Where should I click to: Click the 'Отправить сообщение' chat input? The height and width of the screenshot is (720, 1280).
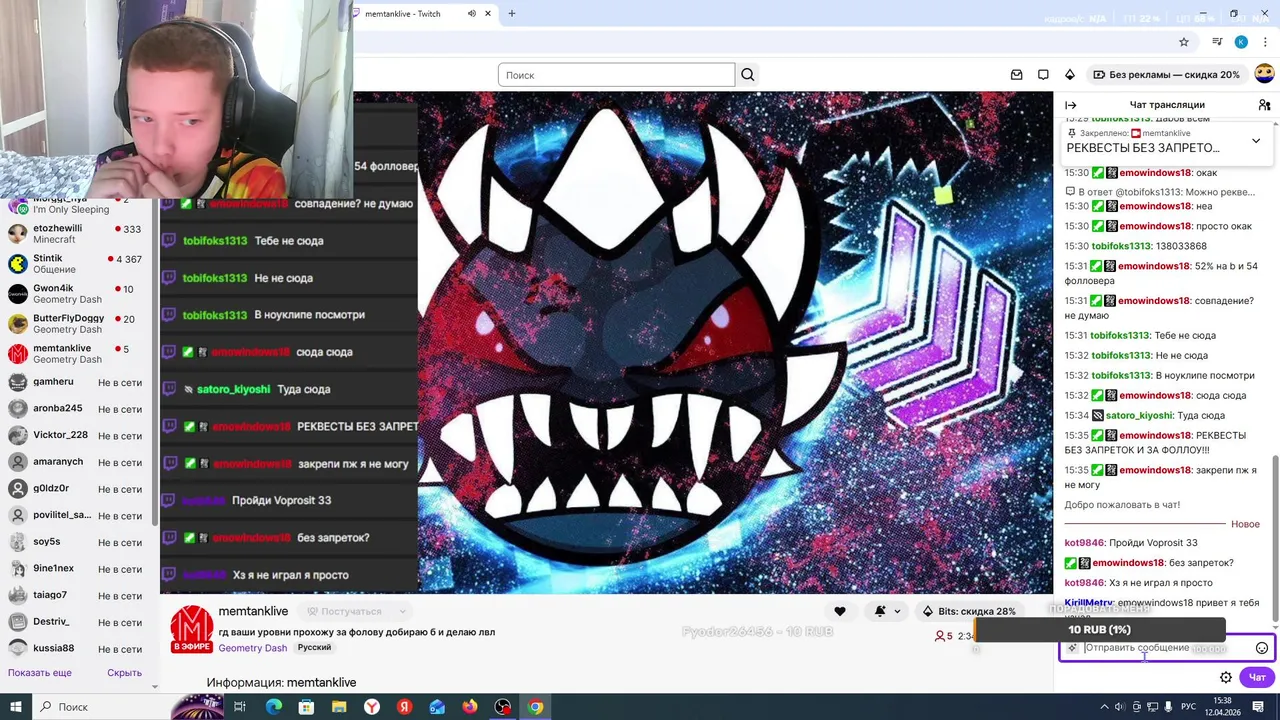click(1165, 648)
